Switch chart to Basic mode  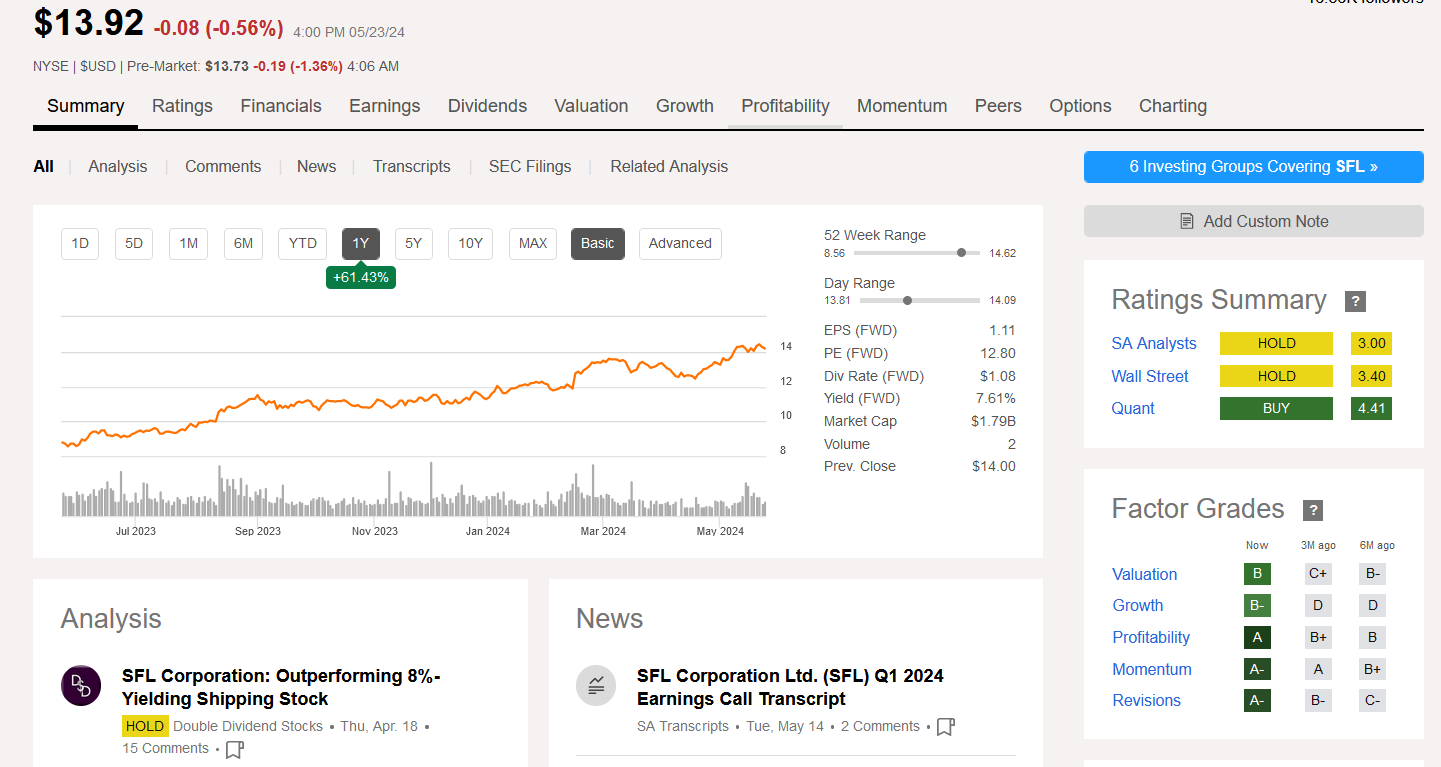(598, 243)
